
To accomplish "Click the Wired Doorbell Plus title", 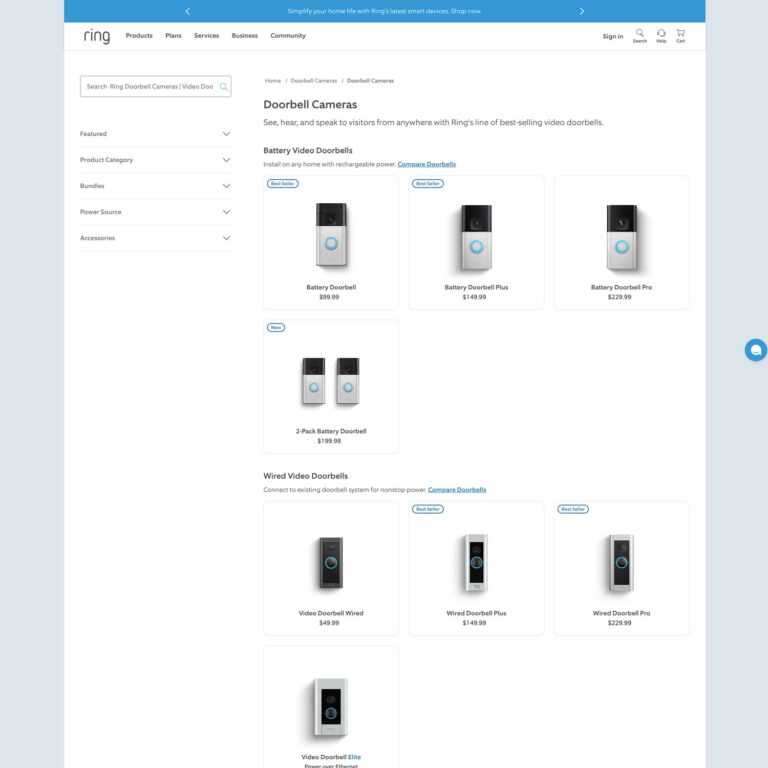I will coord(476,613).
